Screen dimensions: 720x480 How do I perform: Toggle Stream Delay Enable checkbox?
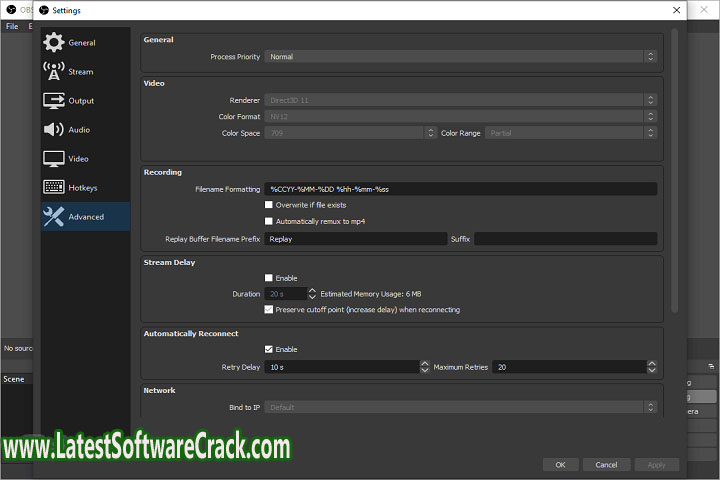pyautogui.click(x=268, y=278)
